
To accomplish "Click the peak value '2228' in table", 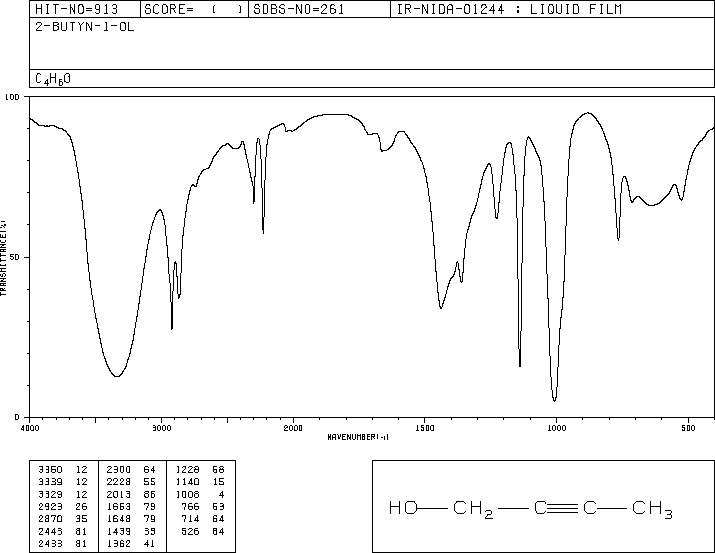I will (x=119, y=482).
